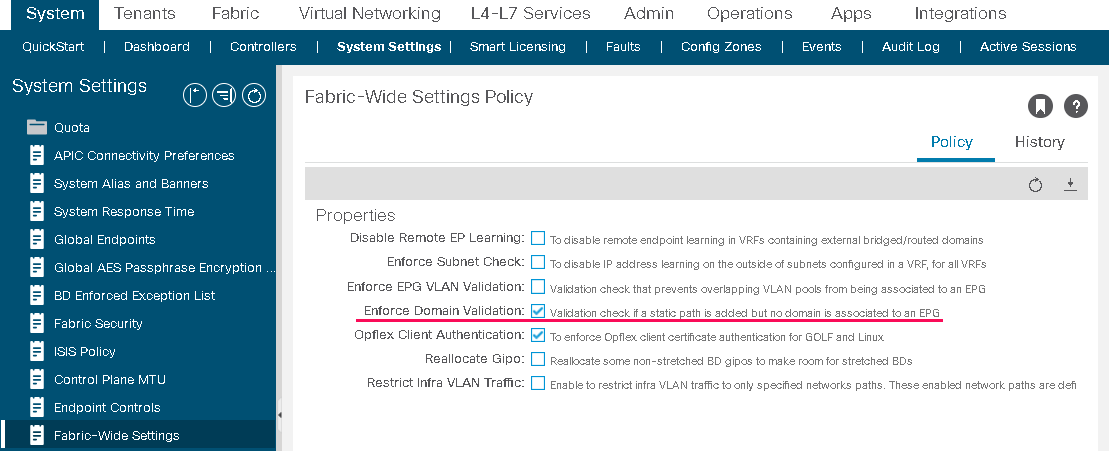Screen dimensions: 1109x451
Task: Open the Faults link in submenu bar
Action: (623, 47)
